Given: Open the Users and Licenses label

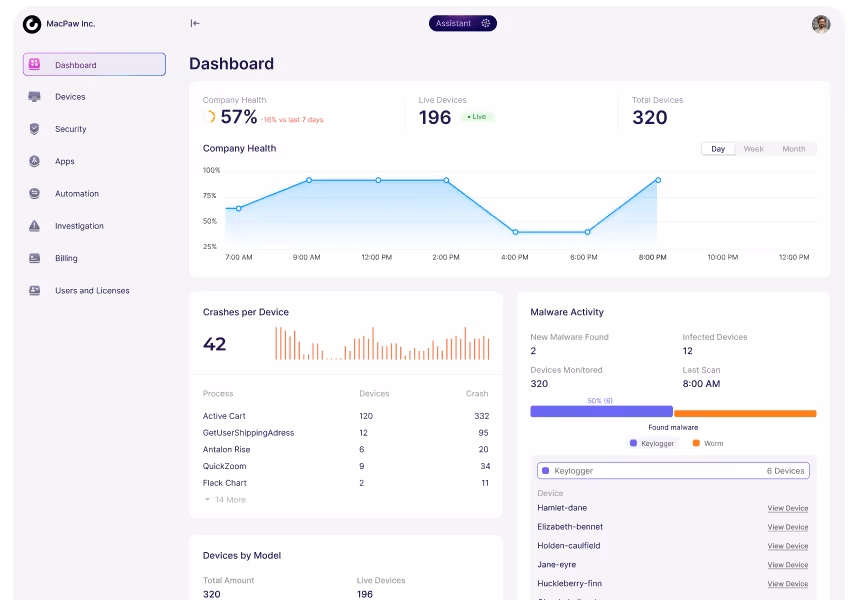Looking at the screenshot, I should coord(92,291).
